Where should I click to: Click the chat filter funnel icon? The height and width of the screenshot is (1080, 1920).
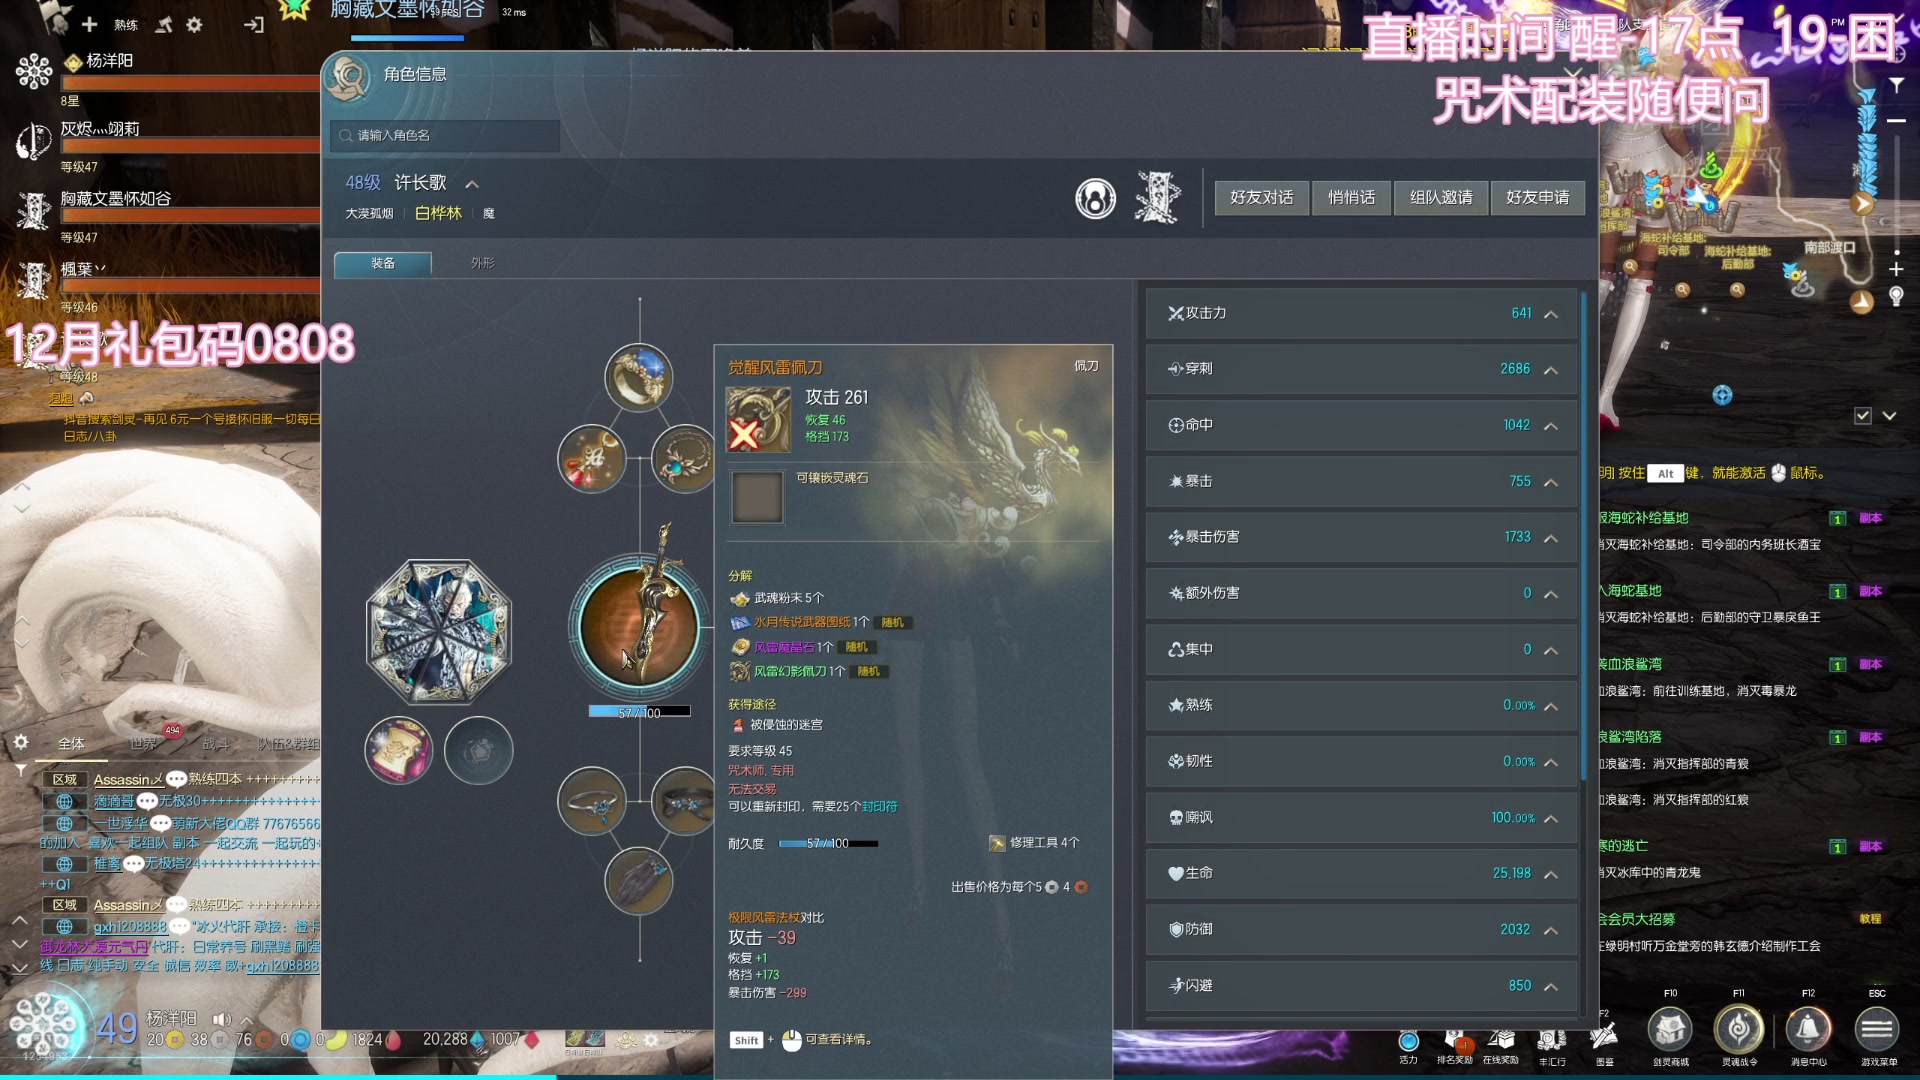(20, 770)
